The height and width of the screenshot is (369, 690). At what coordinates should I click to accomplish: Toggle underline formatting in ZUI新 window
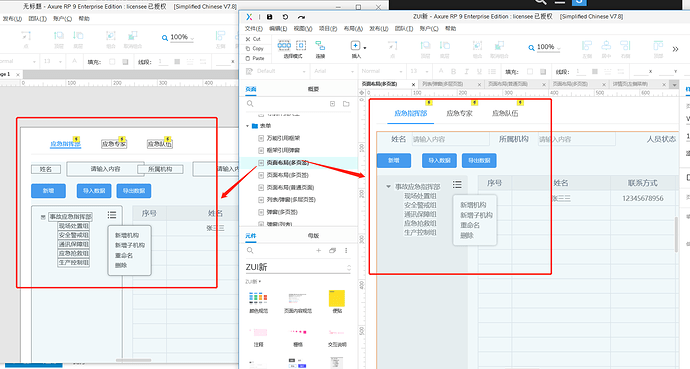pyautogui.click(x=479, y=71)
